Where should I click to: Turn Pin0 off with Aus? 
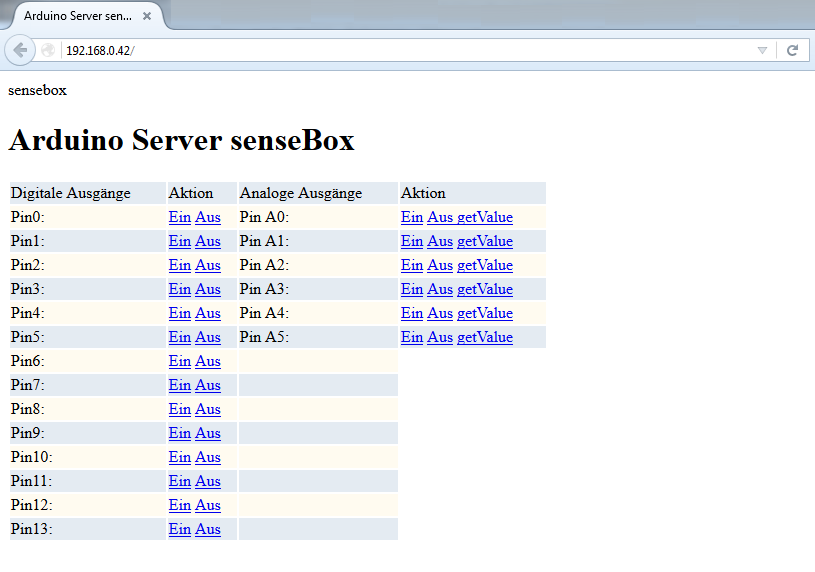[208, 217]
